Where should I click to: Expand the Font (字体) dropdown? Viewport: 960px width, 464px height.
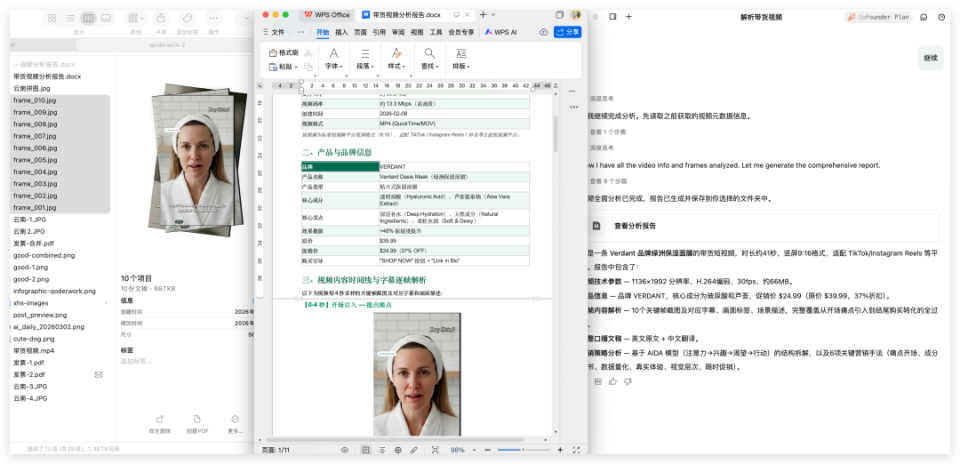(x=333, y=66)
